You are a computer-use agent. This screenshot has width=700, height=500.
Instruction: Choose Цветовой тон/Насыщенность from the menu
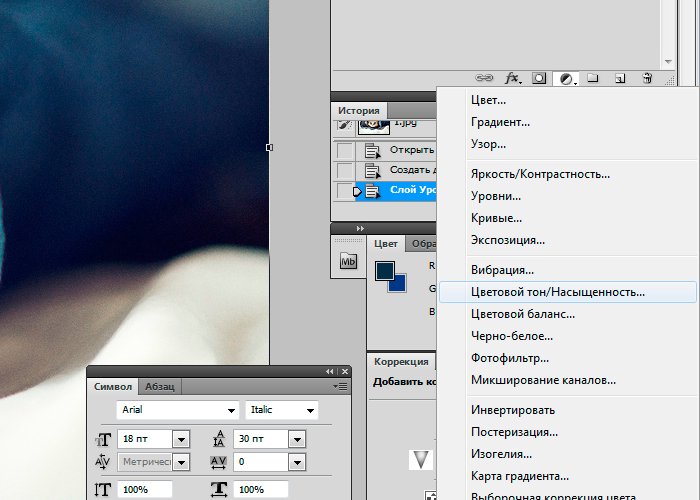[x=558, y=292]
